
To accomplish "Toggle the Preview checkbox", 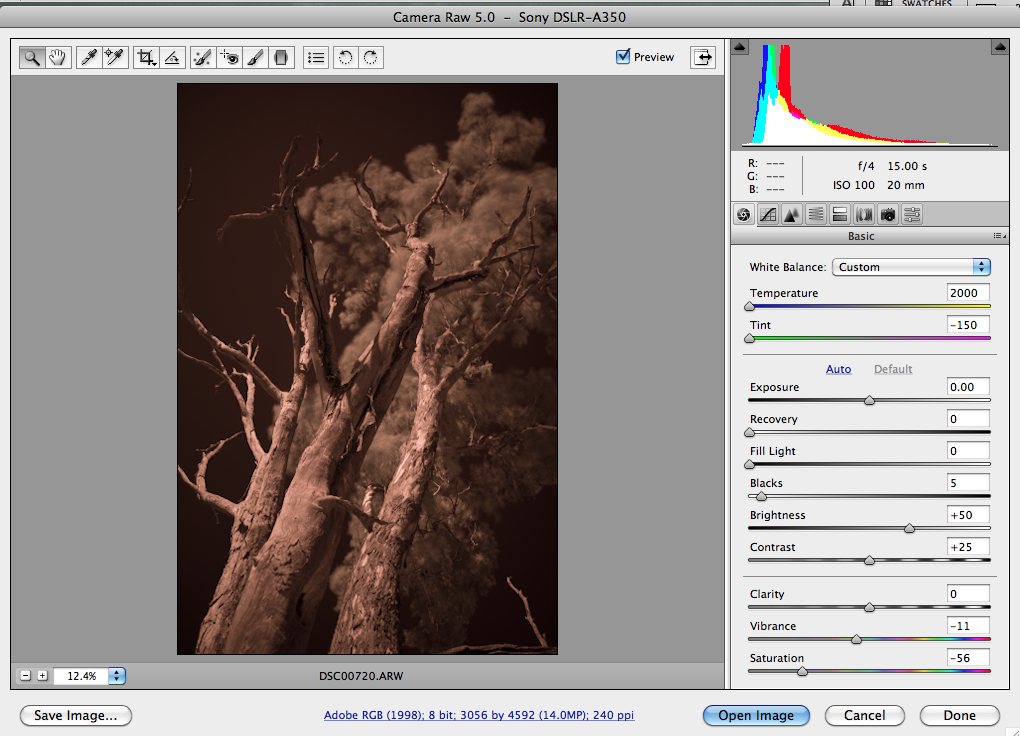I will [623, 57].
